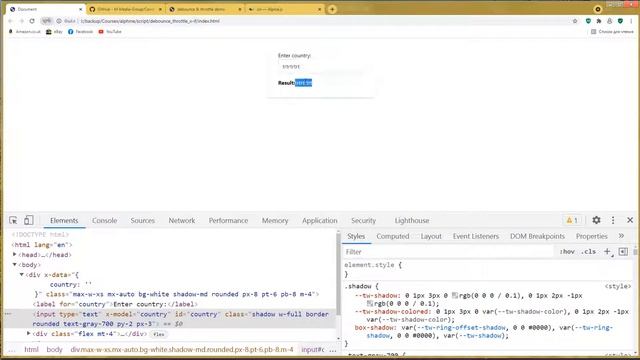
Task: Open a new browser tab
Action: coord(332,9)
